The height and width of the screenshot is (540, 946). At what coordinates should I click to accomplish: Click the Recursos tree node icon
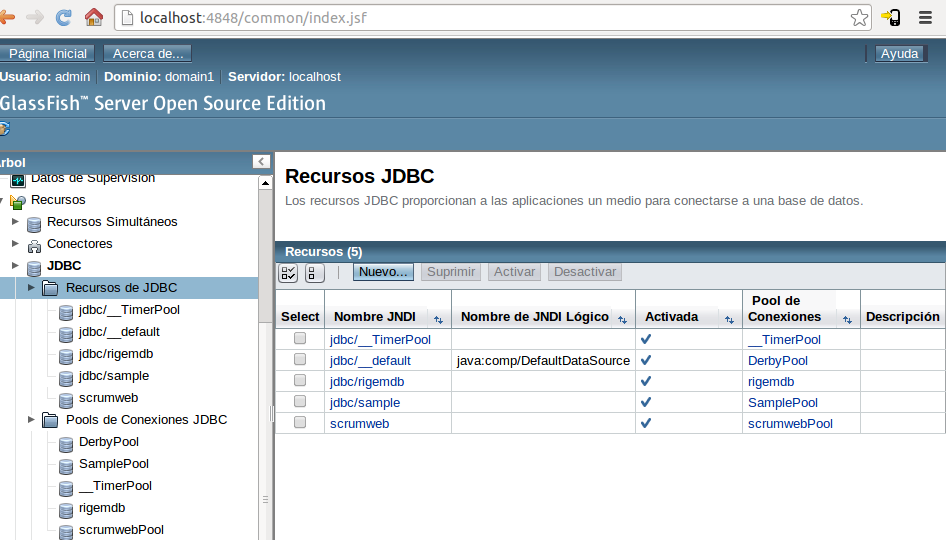click(18, 202)
